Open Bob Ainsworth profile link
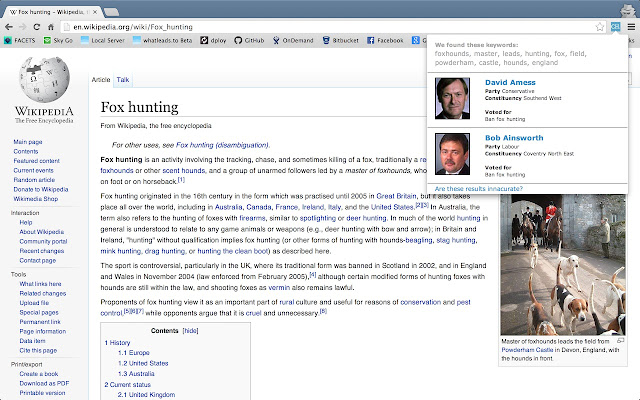640x400 pixels. (514, 138)
